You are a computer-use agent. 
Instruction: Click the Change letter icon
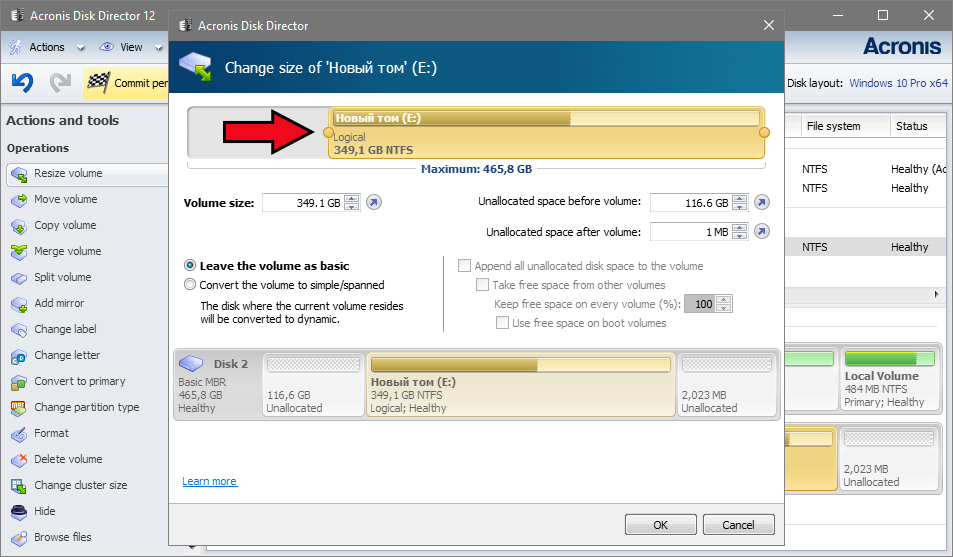18,356
